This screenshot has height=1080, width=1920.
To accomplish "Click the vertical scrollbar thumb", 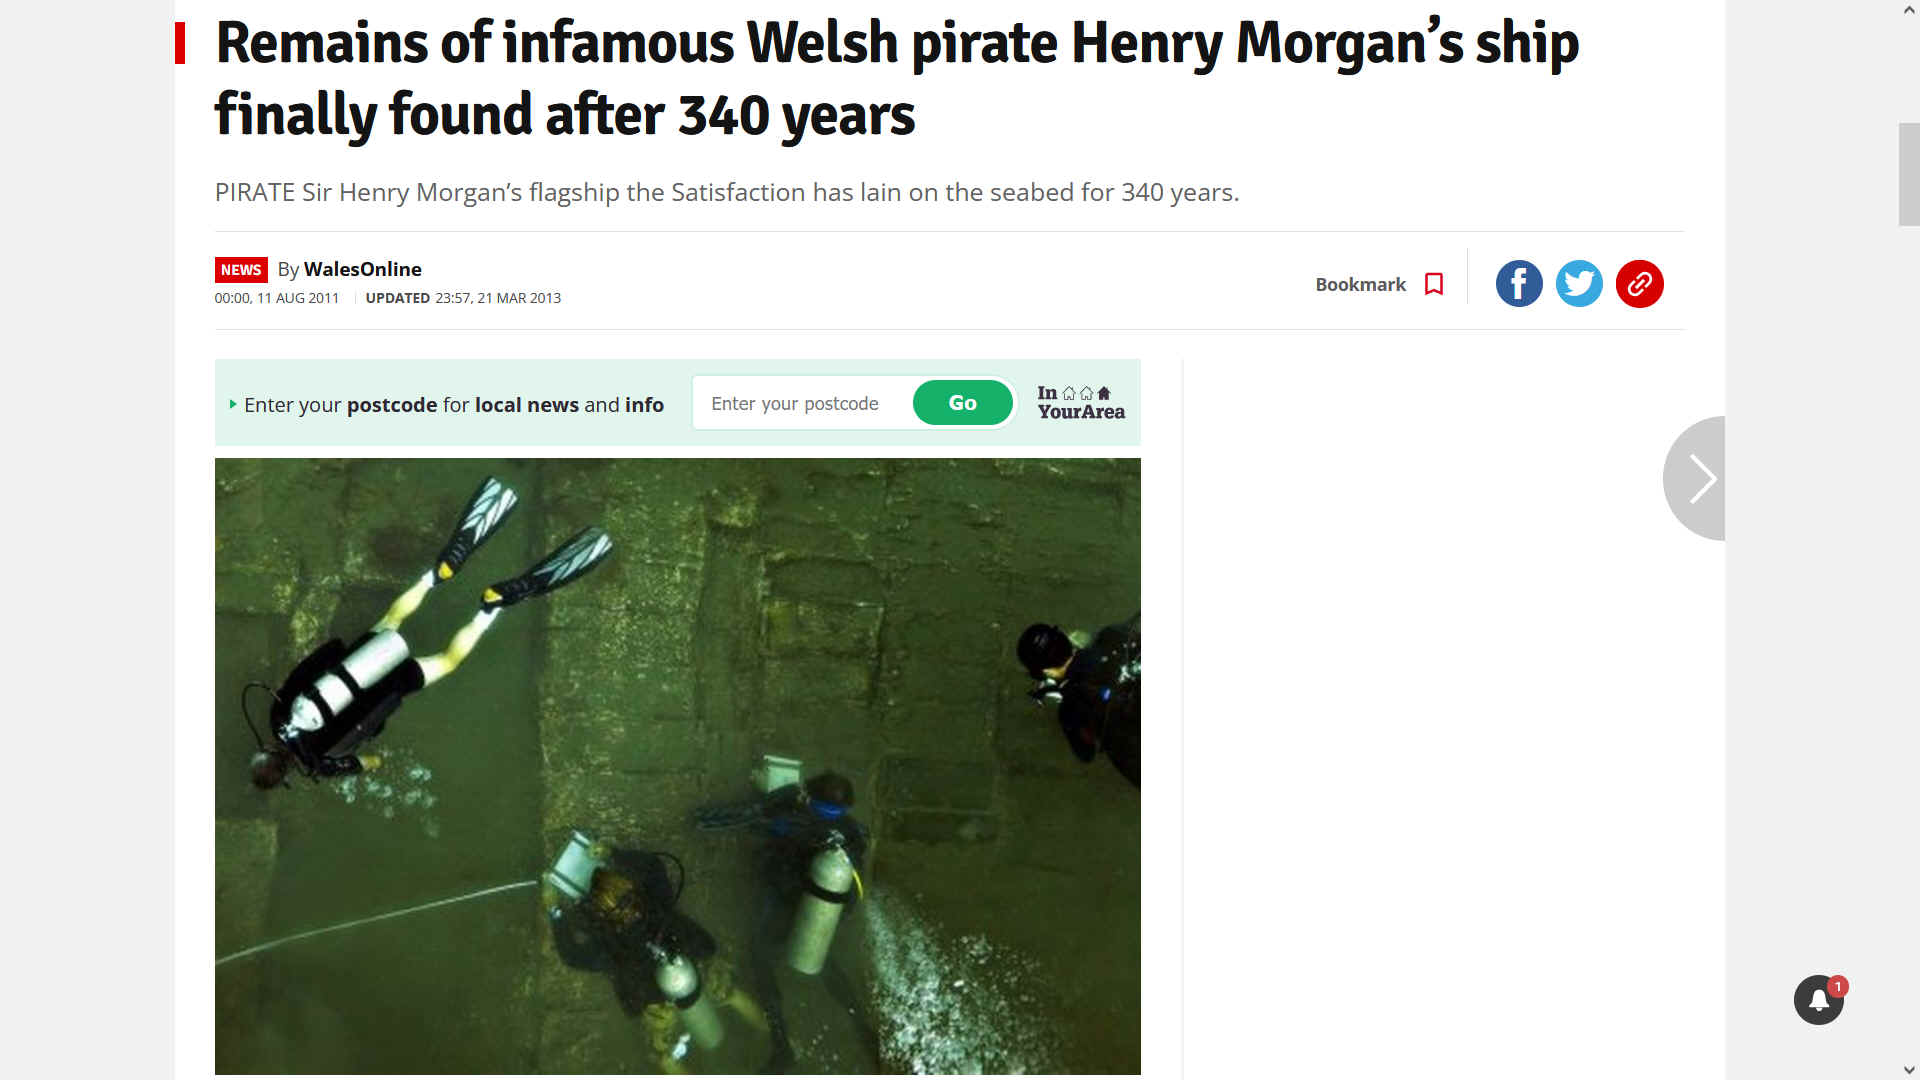I will [x=1909, y=174].
